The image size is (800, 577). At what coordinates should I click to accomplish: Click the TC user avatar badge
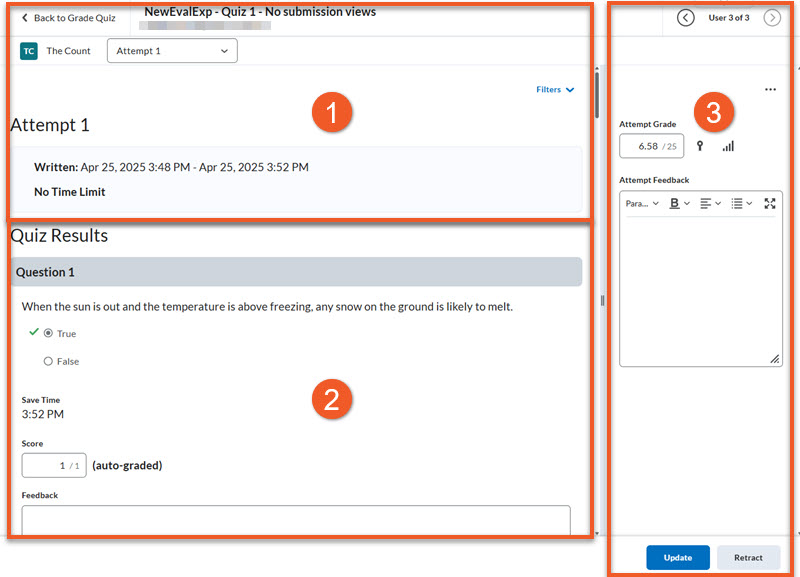pyautogui.click(x=29, y=51)
